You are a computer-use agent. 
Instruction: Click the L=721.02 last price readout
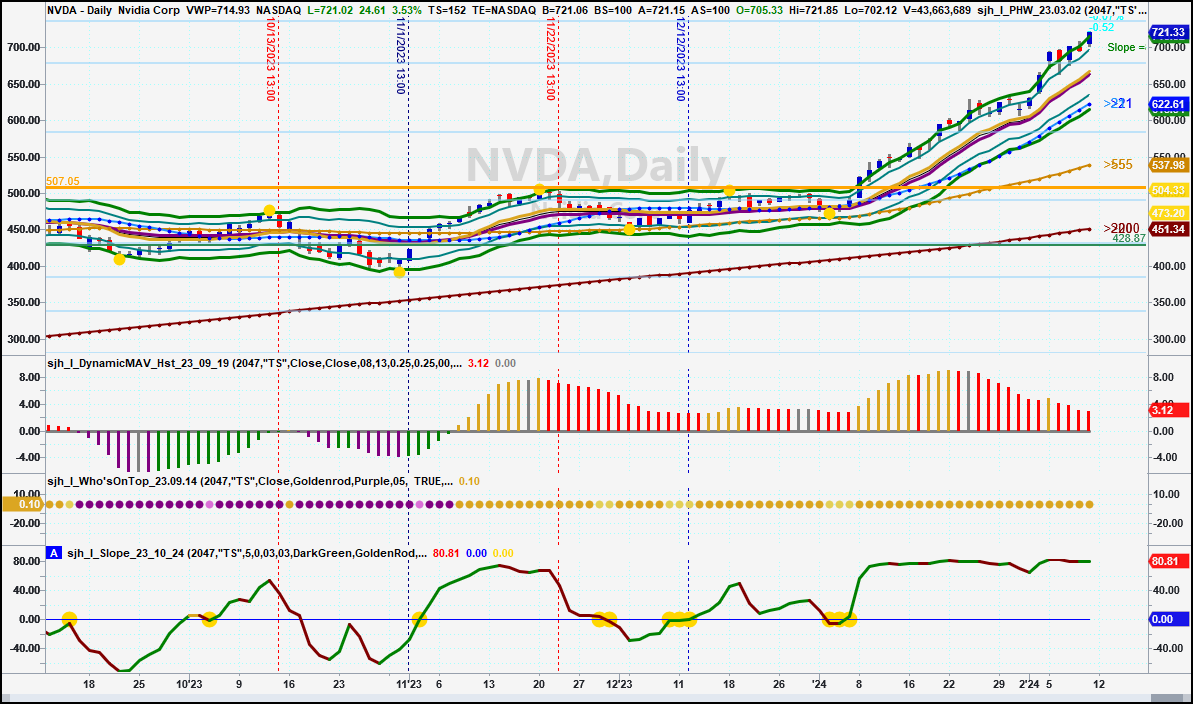click(x=330, y=11)
